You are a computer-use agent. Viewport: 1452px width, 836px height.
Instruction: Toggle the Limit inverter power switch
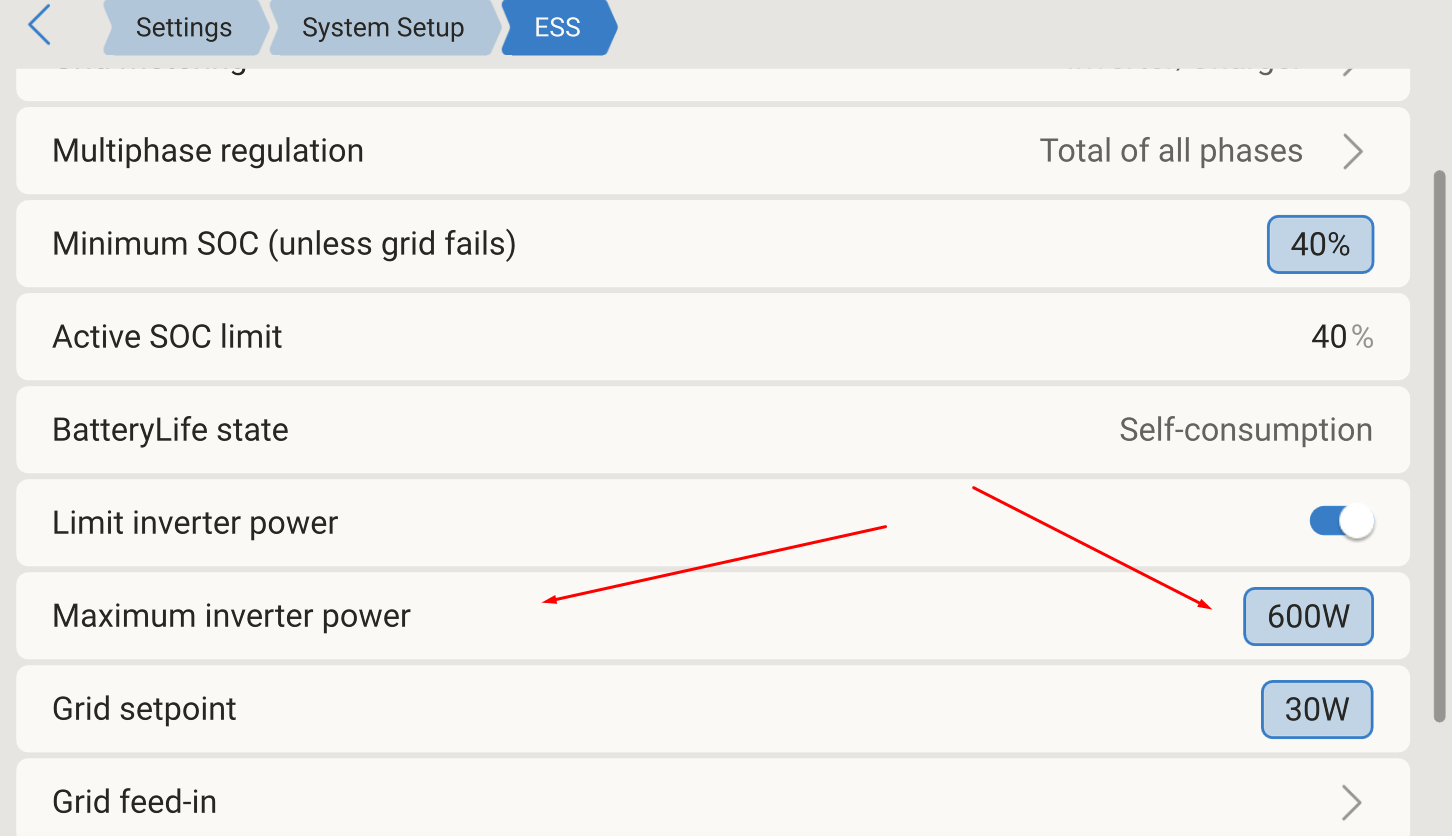pos(1342,522)
